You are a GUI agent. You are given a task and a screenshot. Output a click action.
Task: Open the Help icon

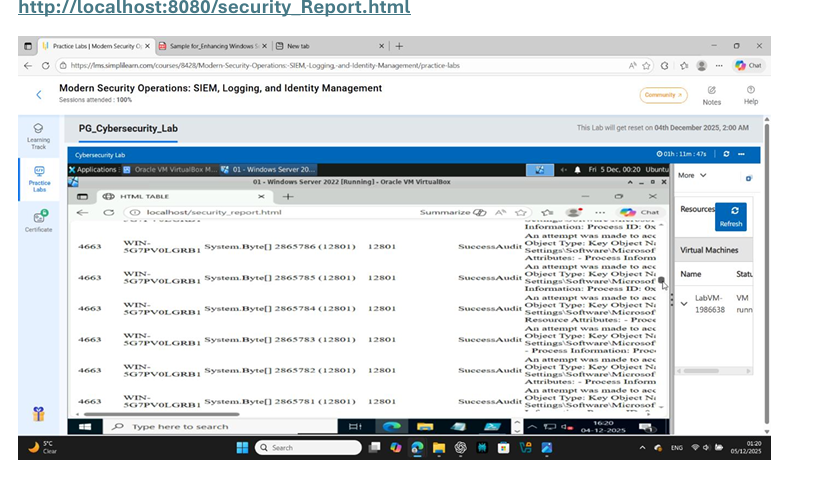751,95
